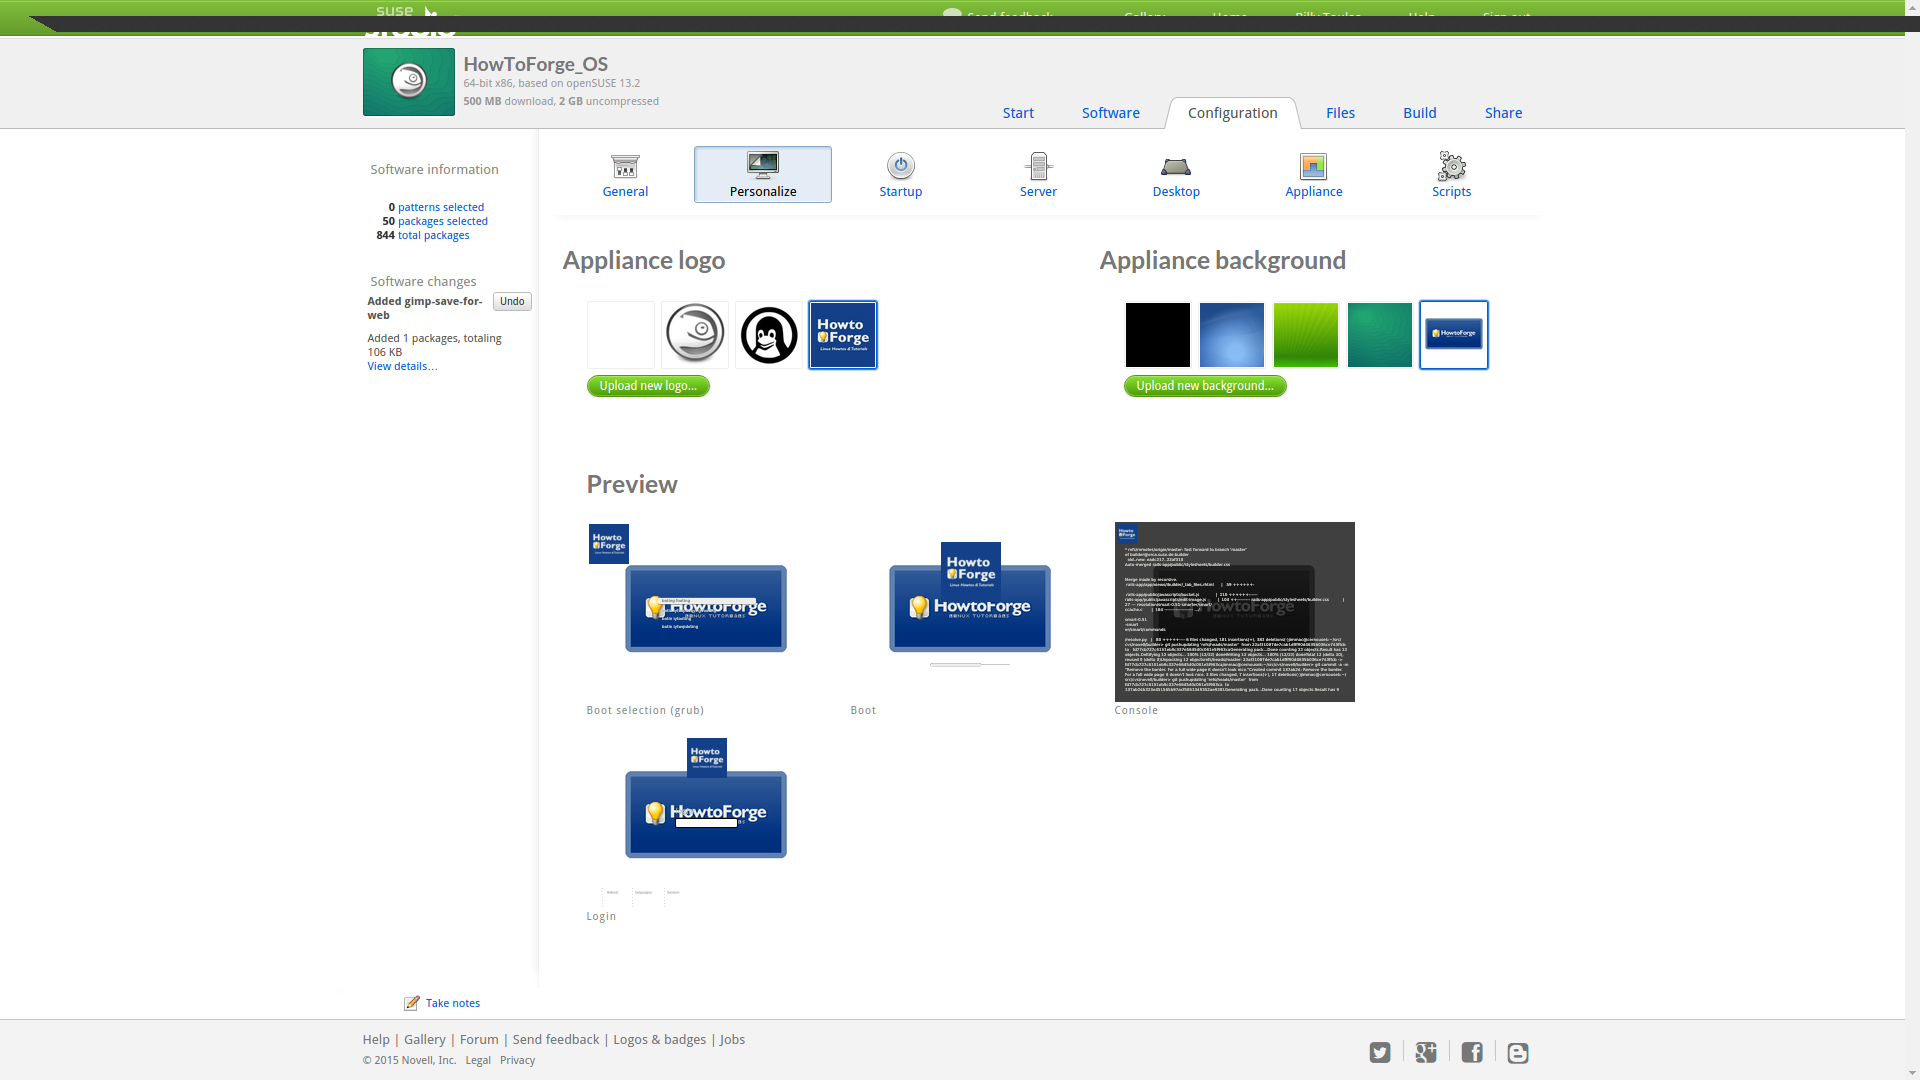
Task: Choose the openSUSE gecko logo
Action: tap(695, 335)
